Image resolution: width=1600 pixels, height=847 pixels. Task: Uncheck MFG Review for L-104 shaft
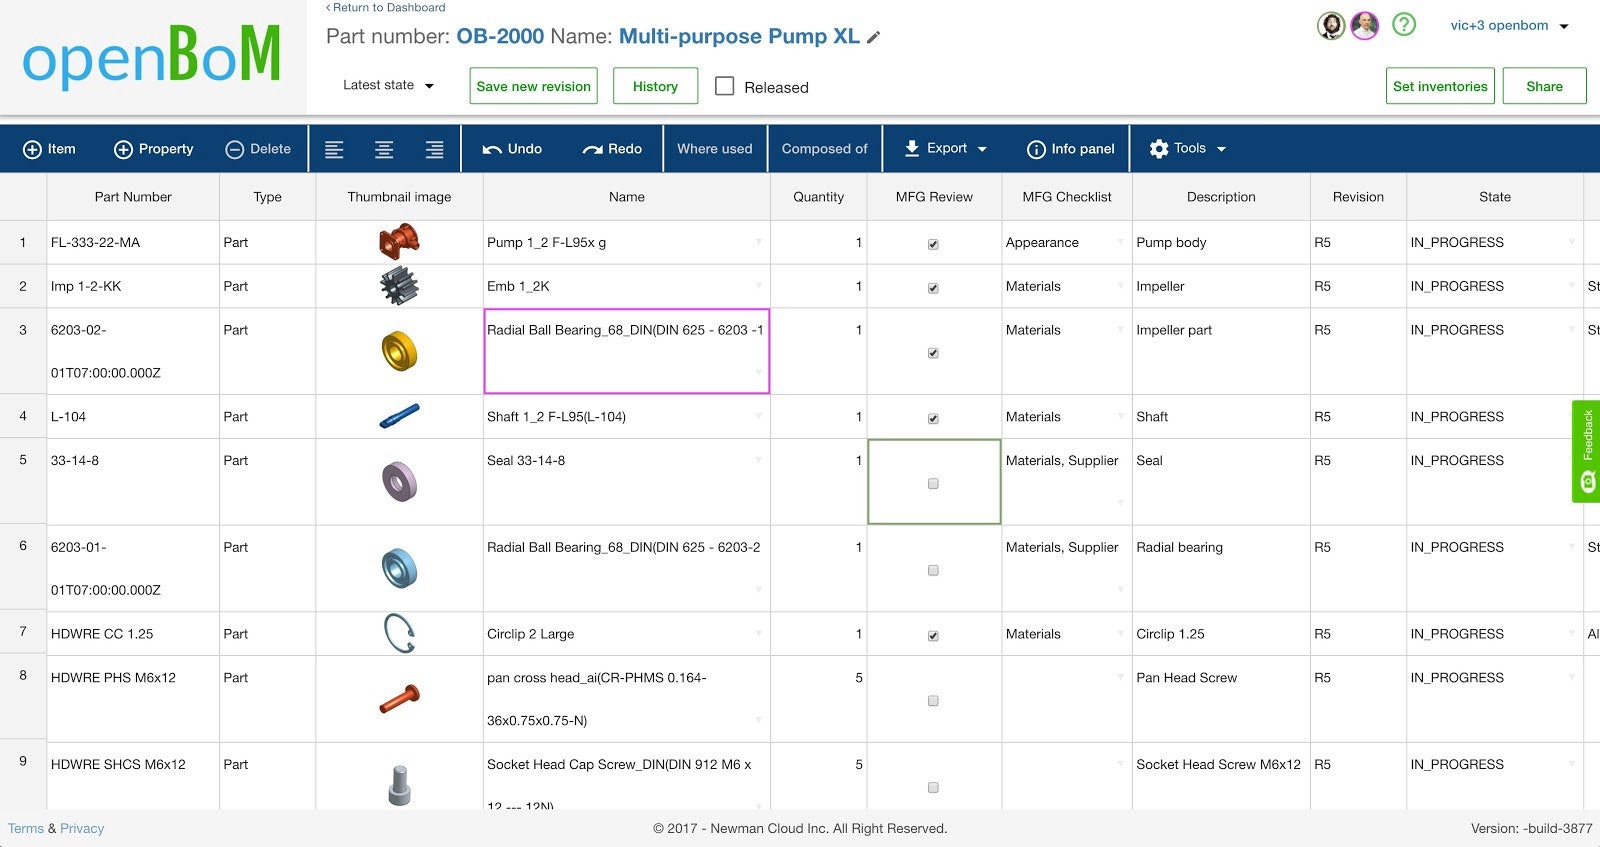click(x=933, y=419)
